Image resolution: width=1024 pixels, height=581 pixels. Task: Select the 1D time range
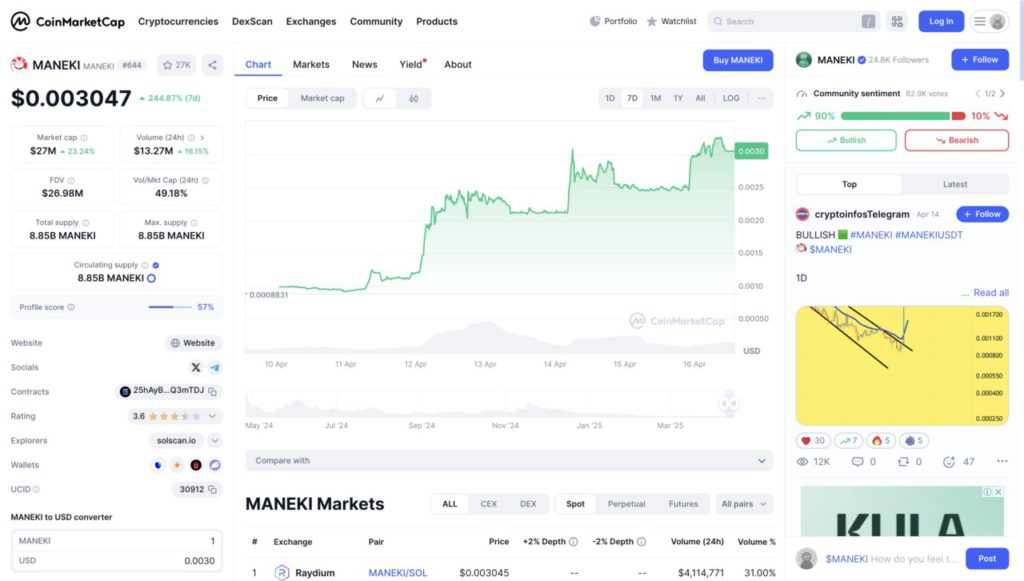[x=610, y=98]
